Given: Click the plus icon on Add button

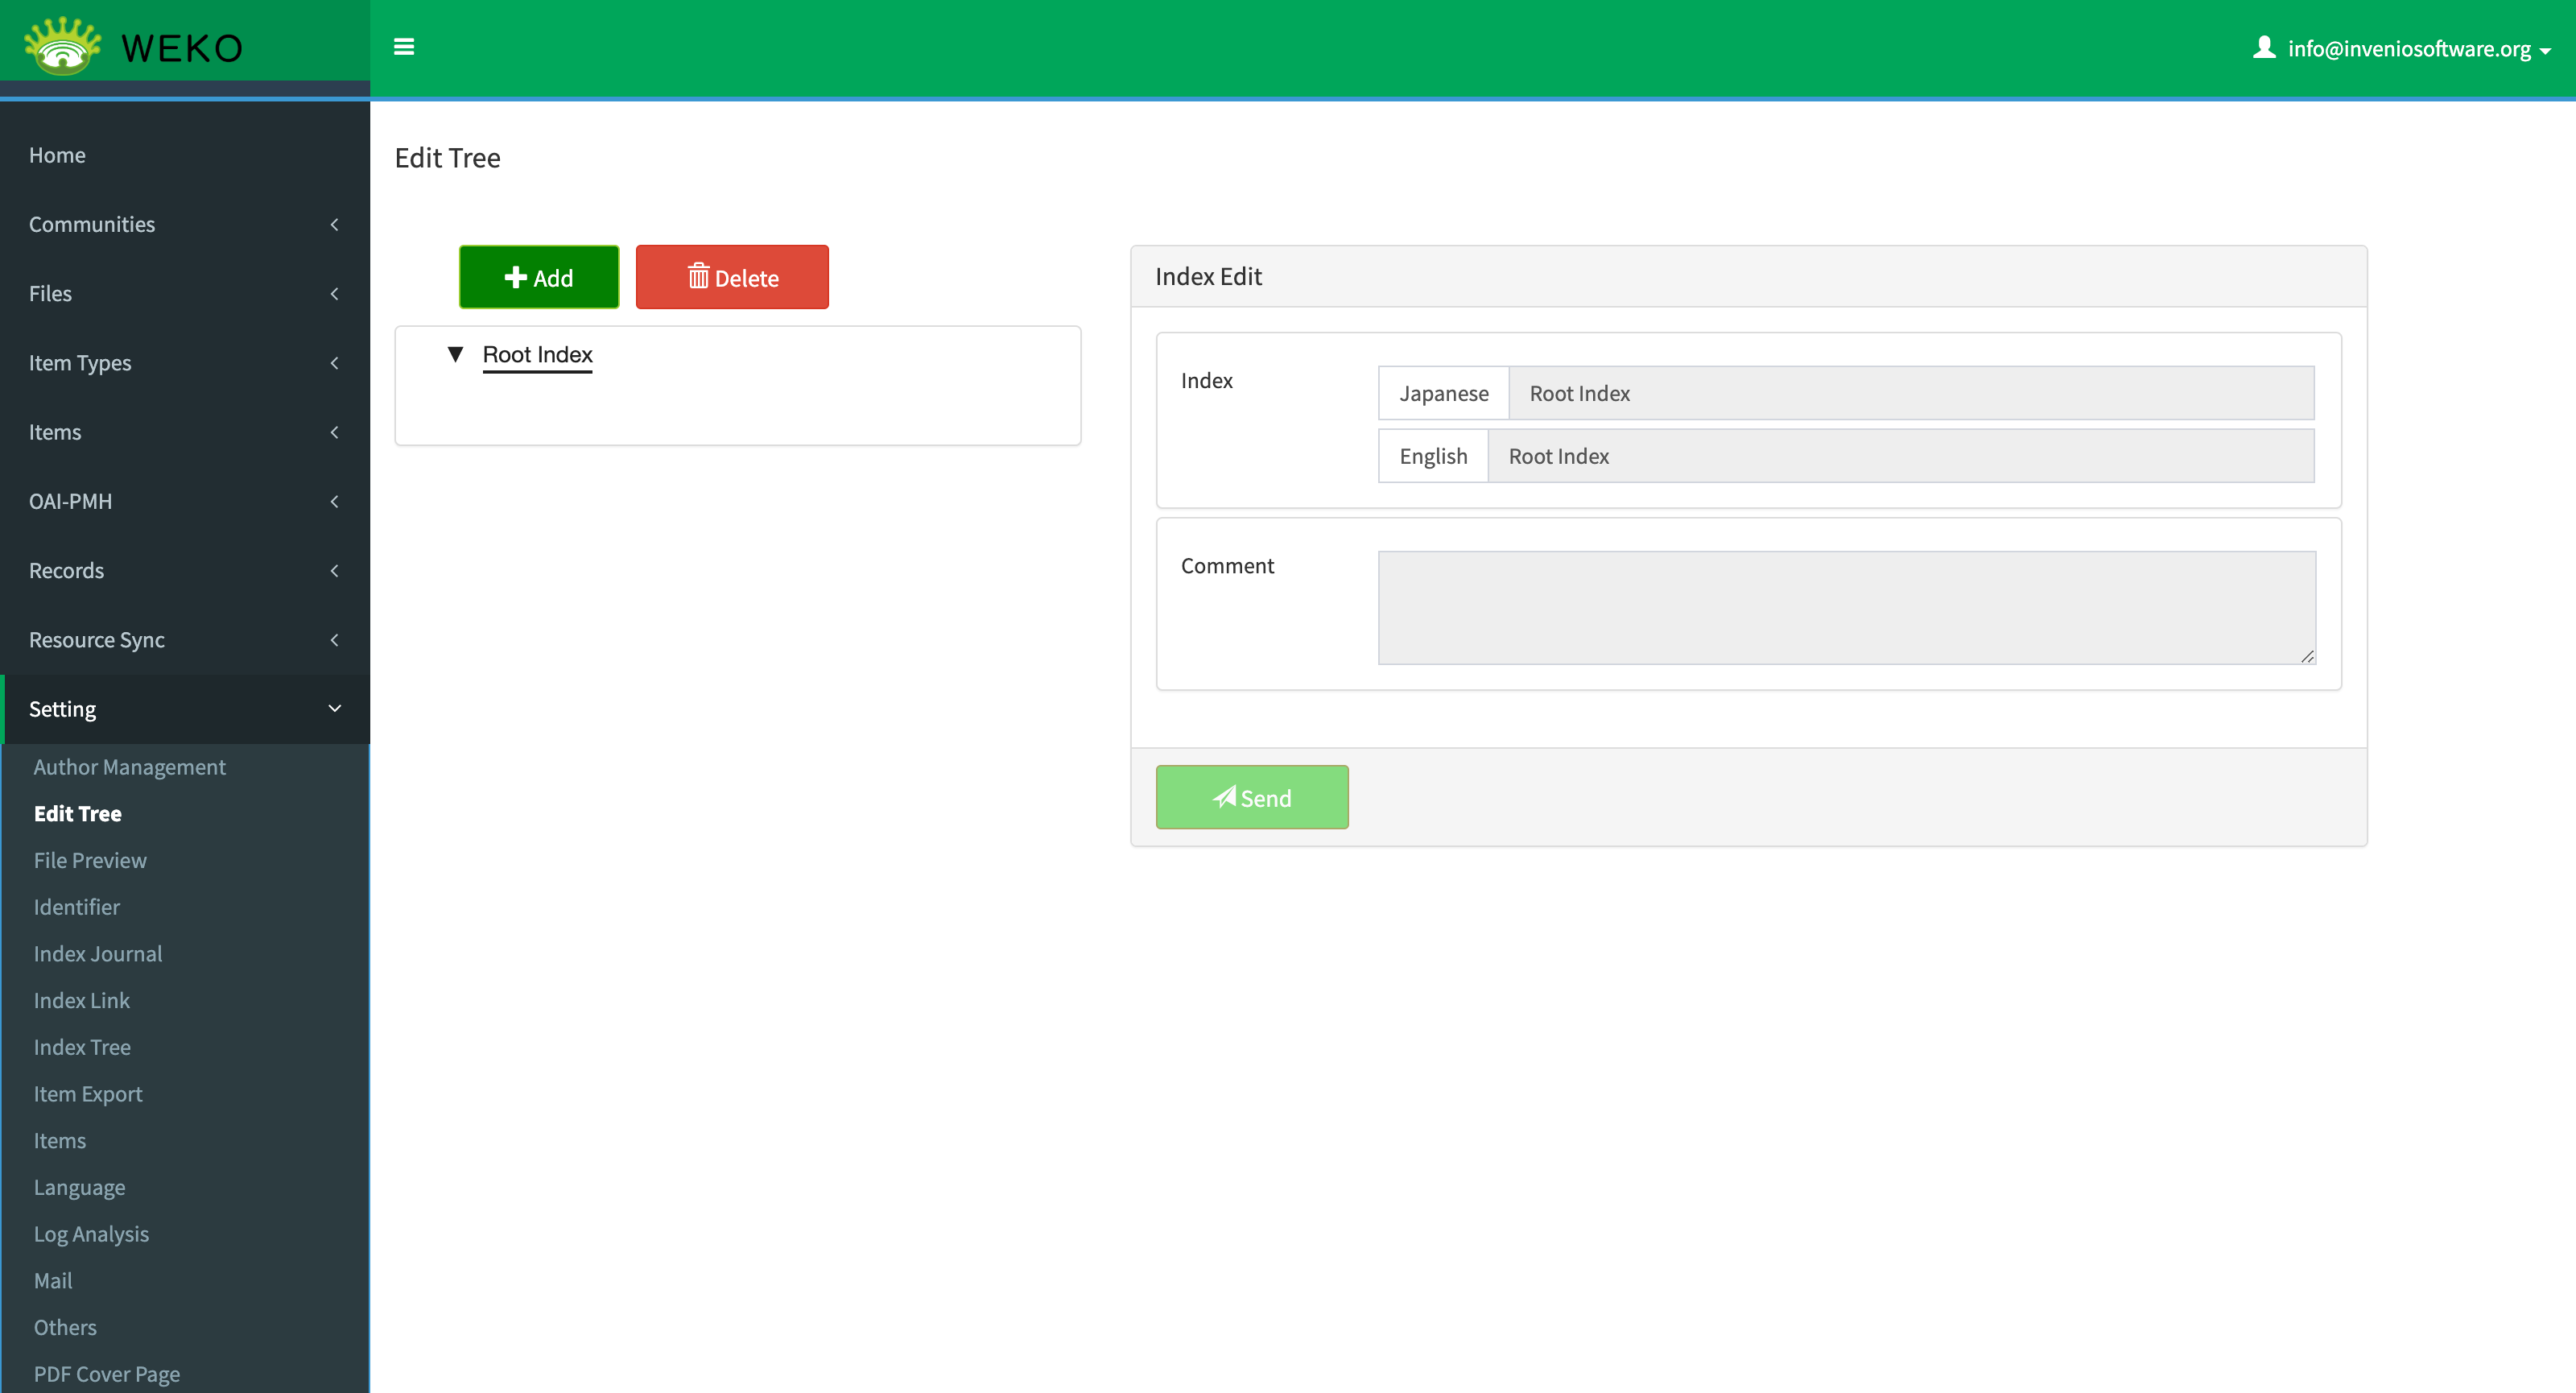Looking at the screenshot, I should 515,277.
